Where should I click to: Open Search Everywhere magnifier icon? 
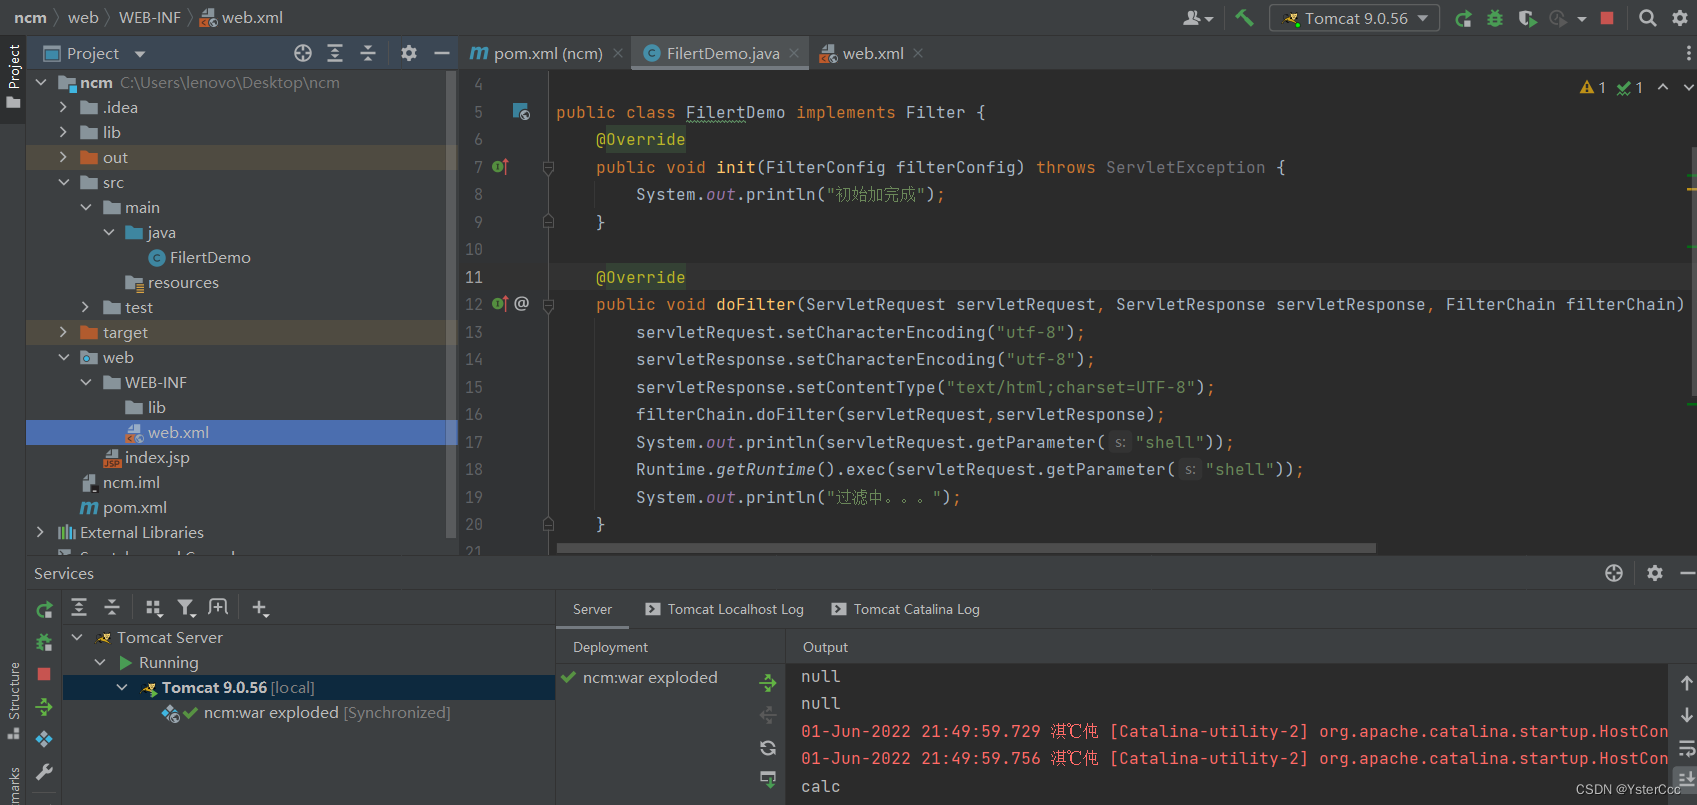(1648, 18)
